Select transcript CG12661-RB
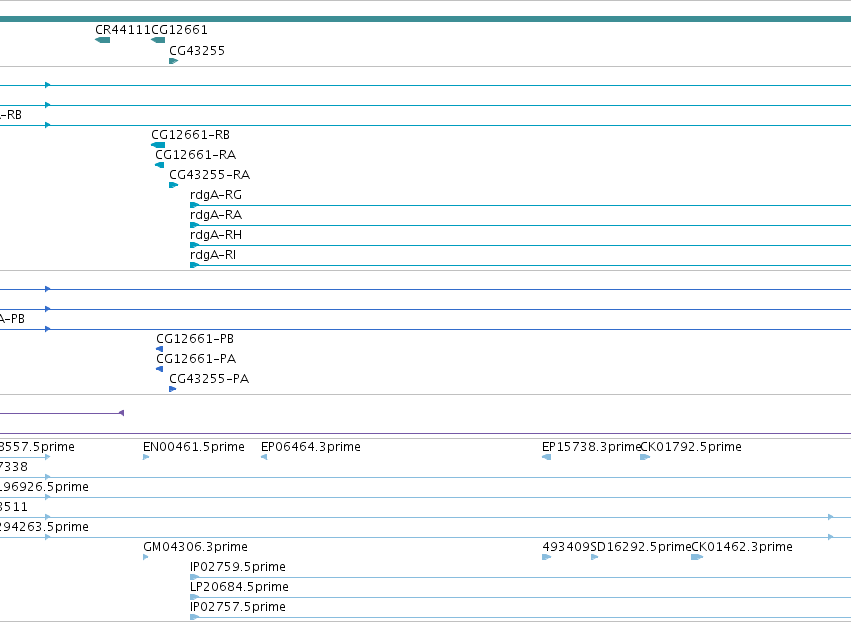The width and height of the screenshot is (851, 622). click(190, 135)
